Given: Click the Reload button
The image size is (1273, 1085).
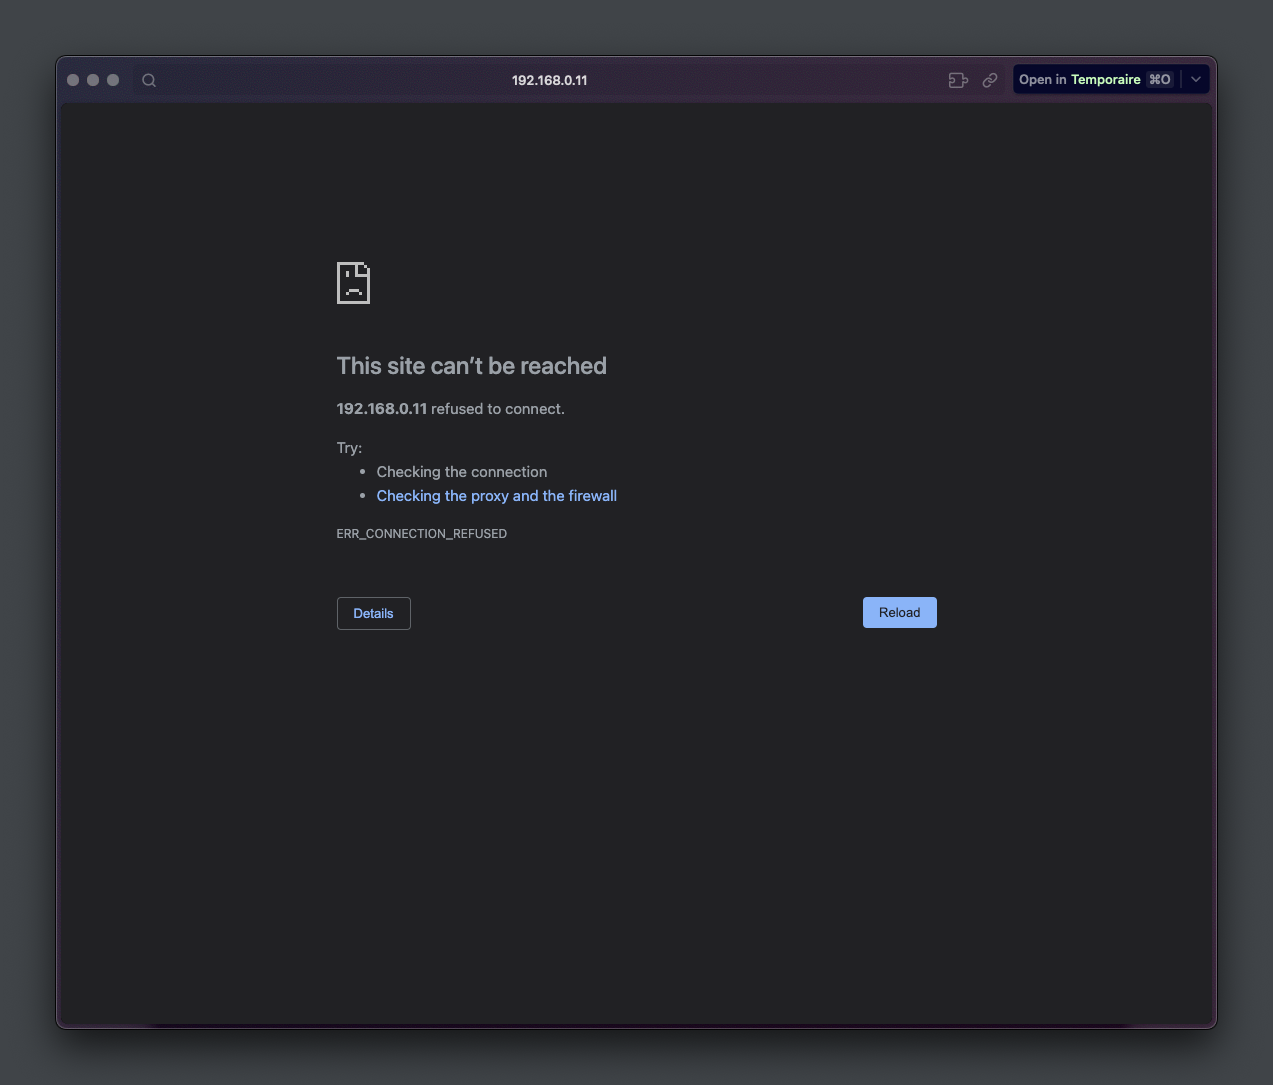Looking at the screenshot, I should coord(899,612).
